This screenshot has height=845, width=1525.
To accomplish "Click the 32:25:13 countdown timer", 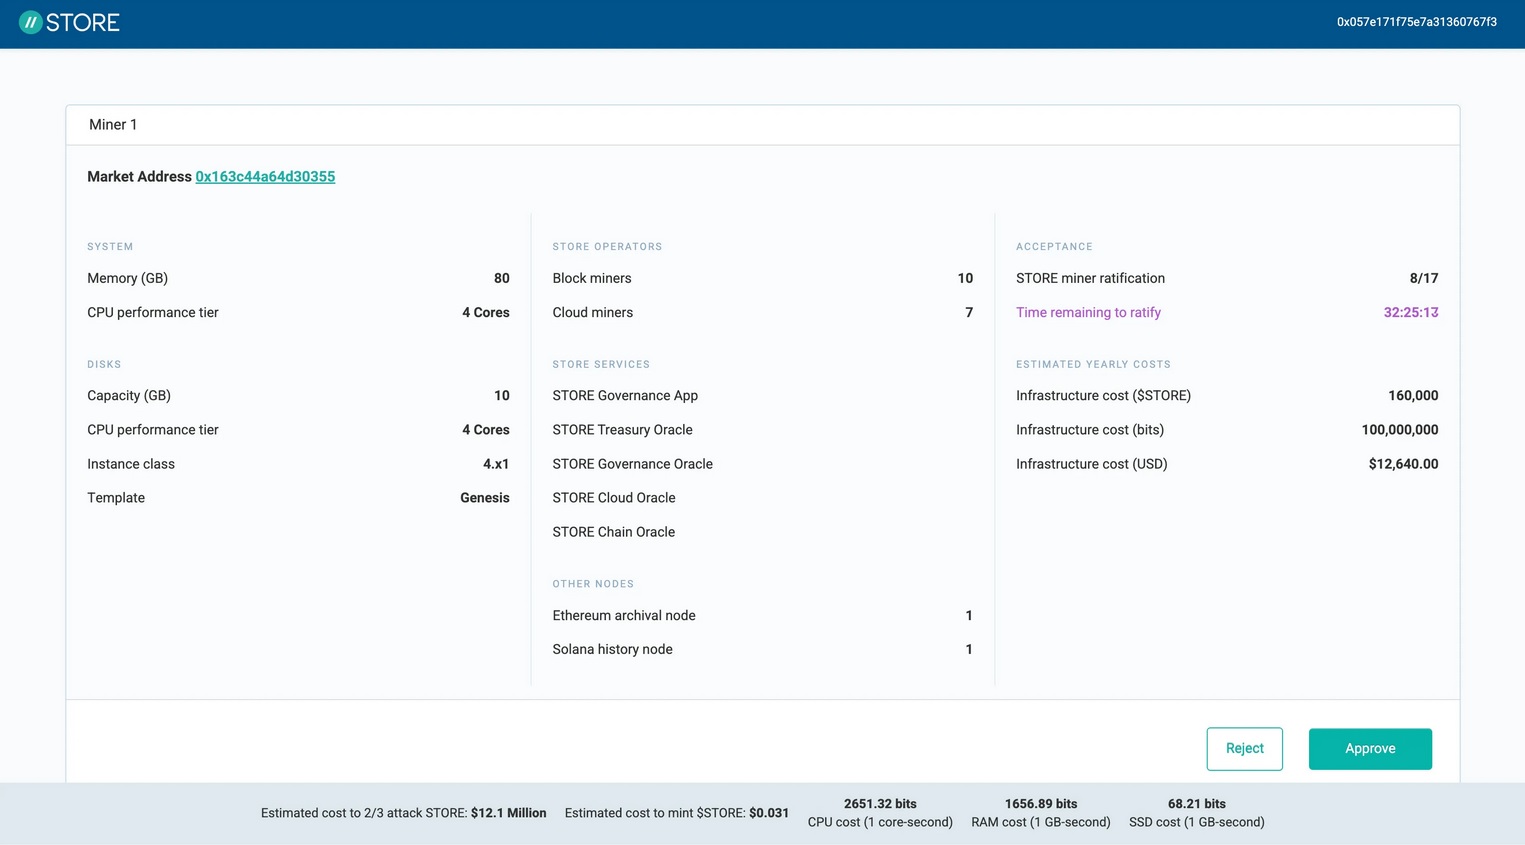I will [1410, 313].
